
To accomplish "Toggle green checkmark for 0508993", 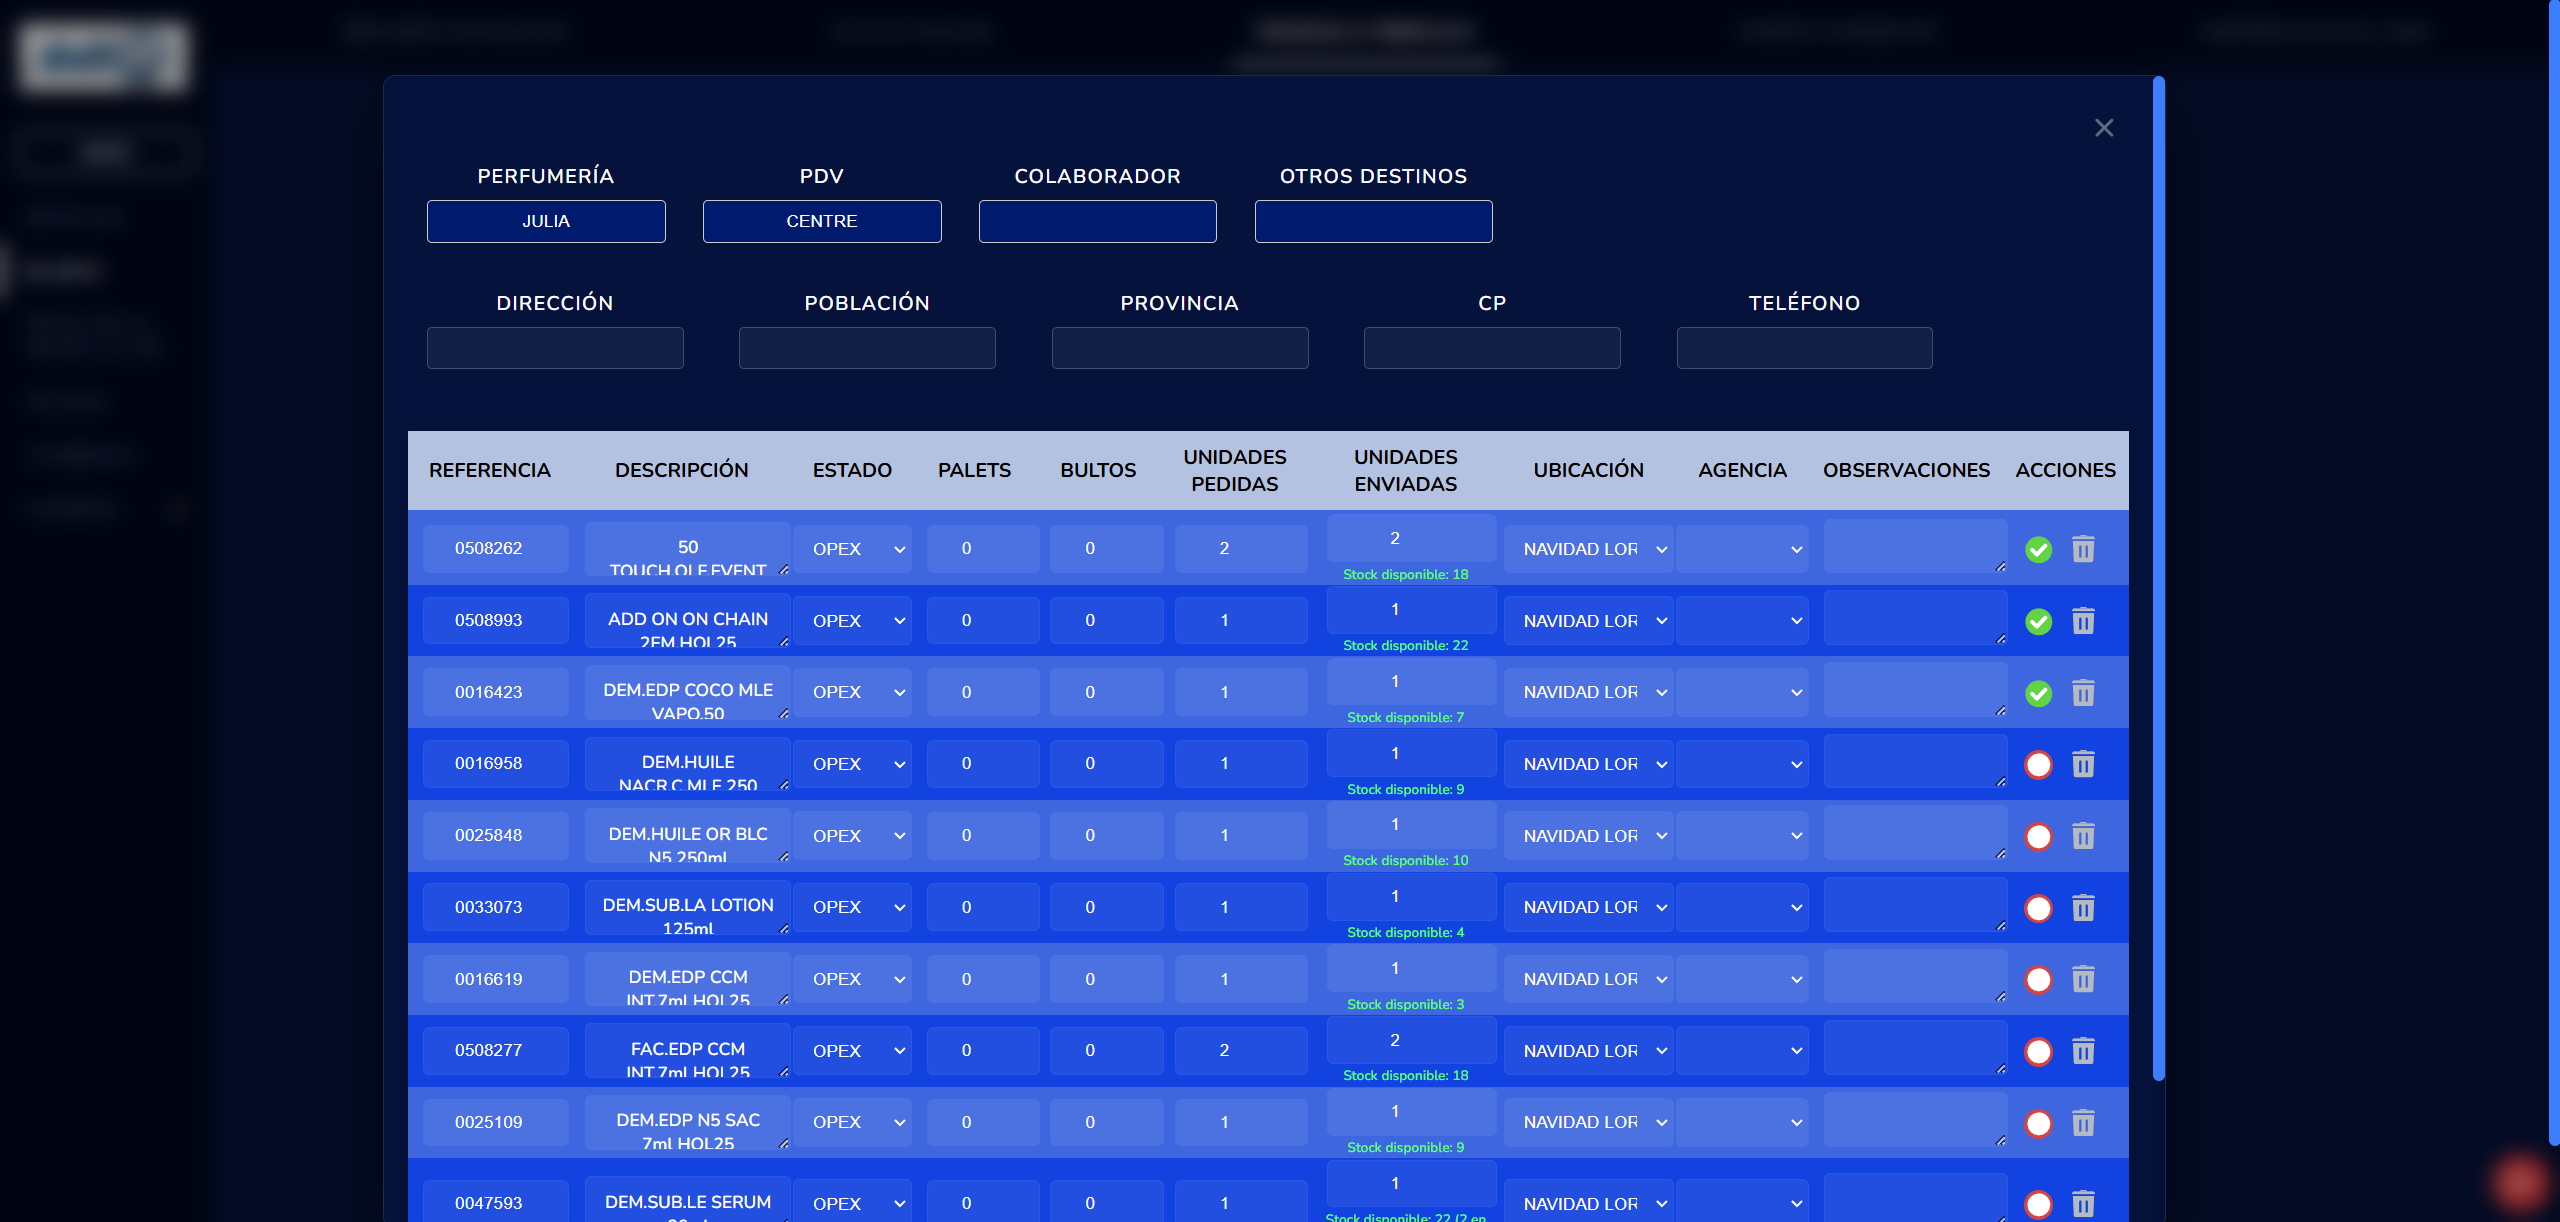I will point(2038,621).
